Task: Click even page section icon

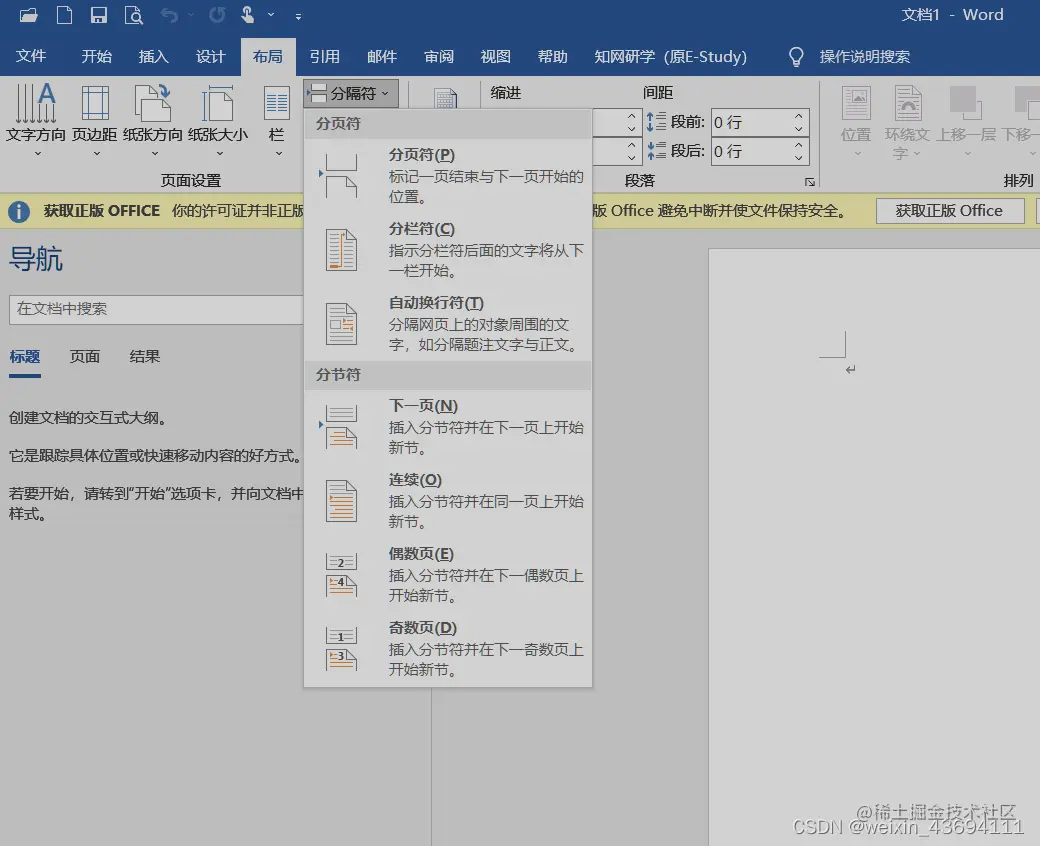Action: click(x=342, y=575)
